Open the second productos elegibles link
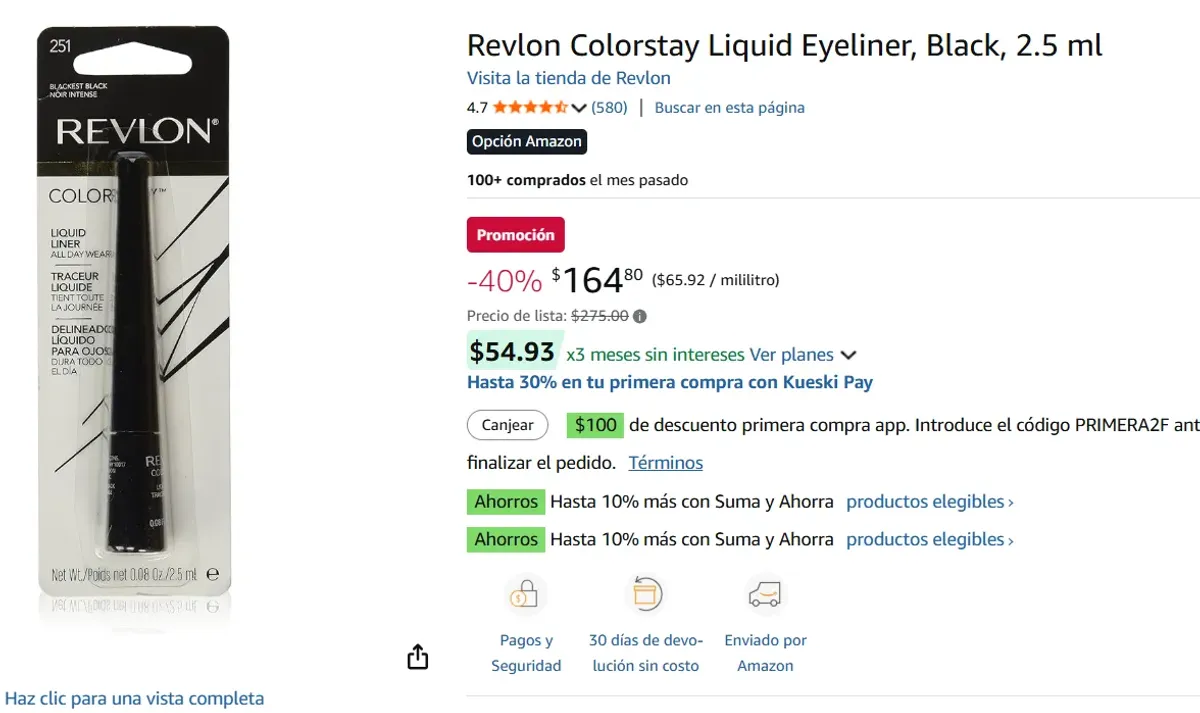This screenshot has height=713, width=1200. tap(927, 539)
